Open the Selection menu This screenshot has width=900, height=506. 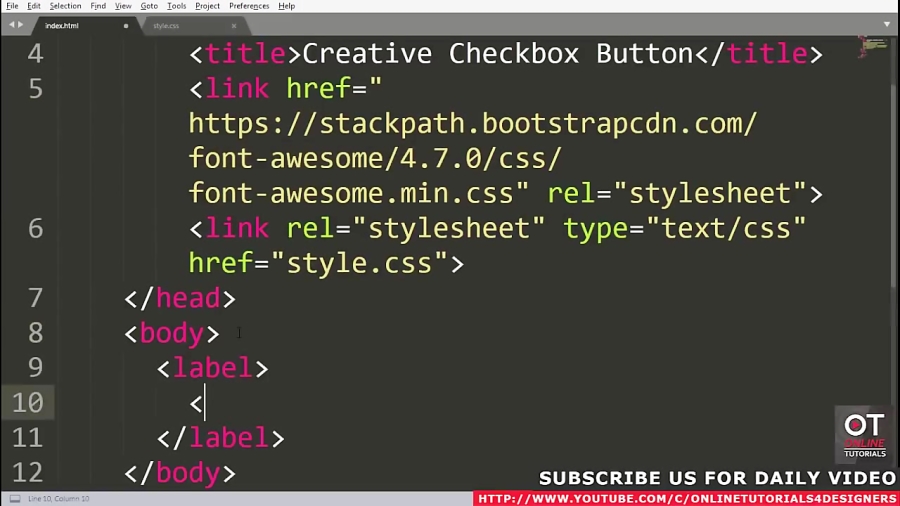(x=65, y=6)
